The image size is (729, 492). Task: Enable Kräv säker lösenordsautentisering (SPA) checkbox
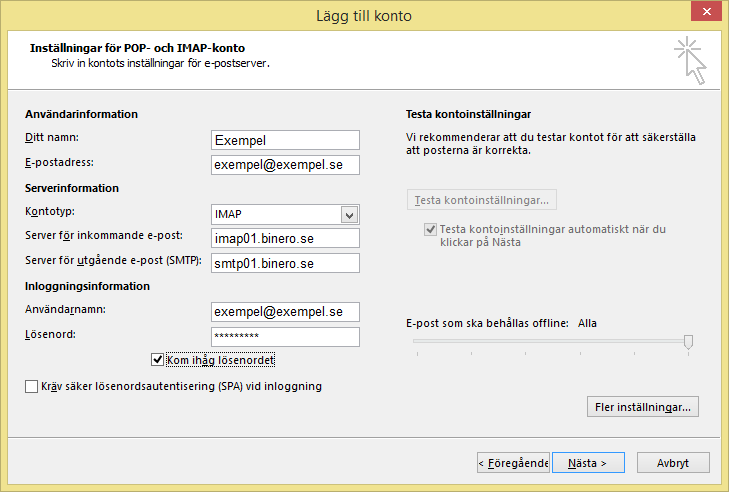(x=31, y=386)
